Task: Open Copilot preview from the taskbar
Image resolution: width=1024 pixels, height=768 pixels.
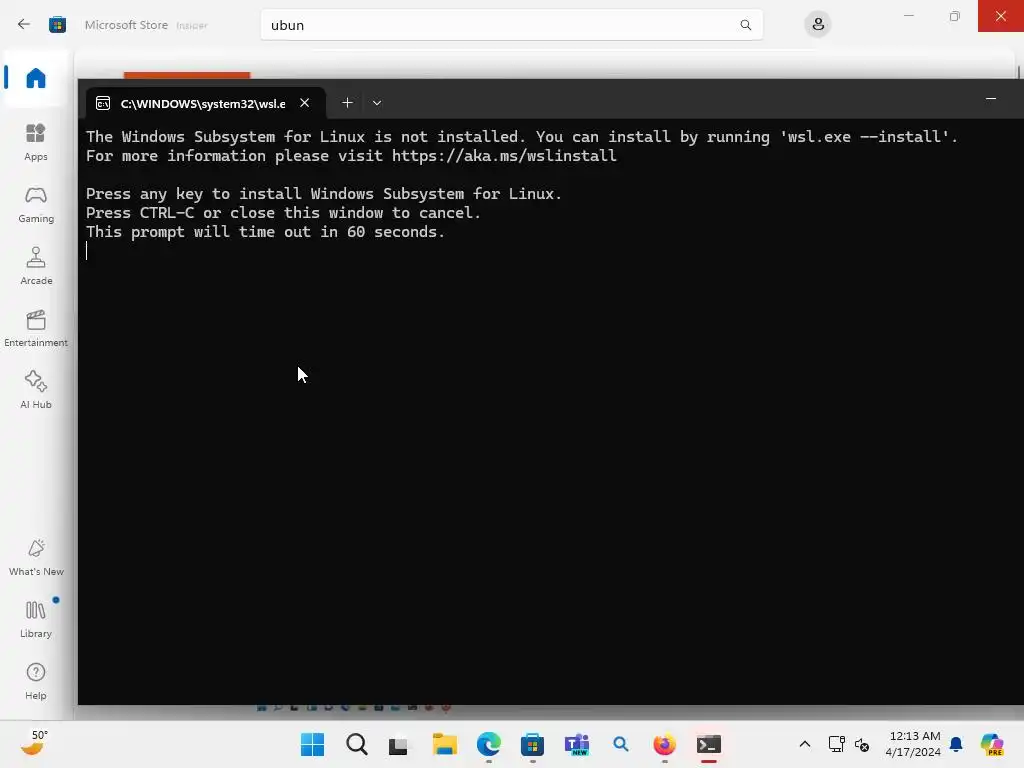Action: tap(992, 744)
